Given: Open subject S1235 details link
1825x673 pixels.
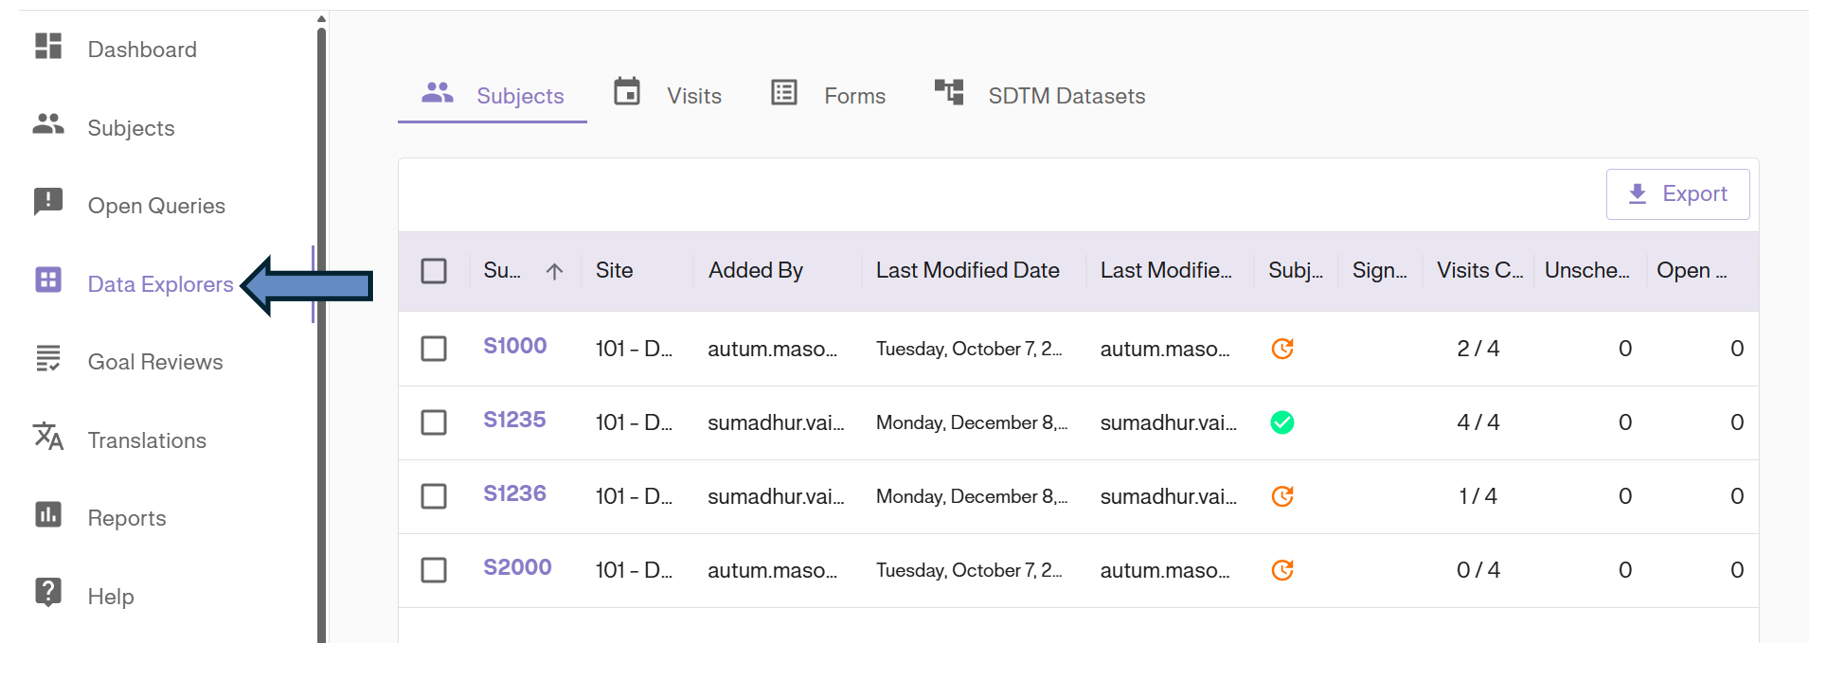Looking at the screenshot, I should 515,421.
